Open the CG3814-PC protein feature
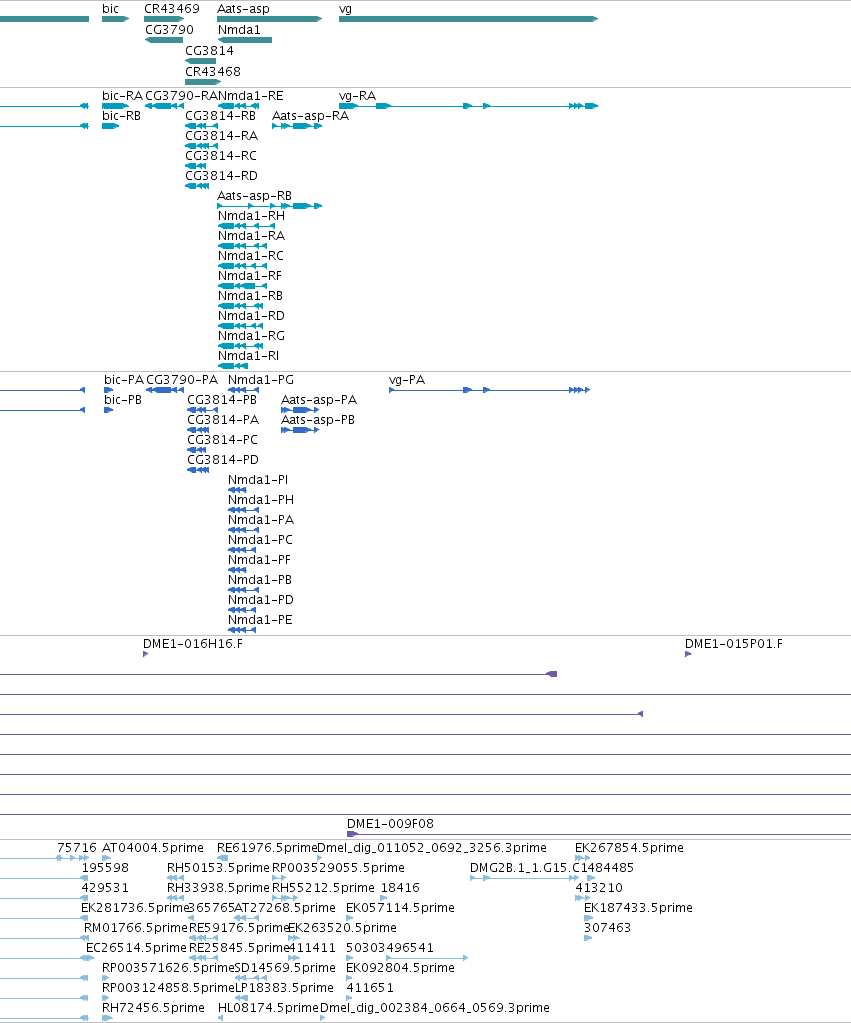Image resolution: width=851 pixels, height=1023 pixels. point(197,450)
